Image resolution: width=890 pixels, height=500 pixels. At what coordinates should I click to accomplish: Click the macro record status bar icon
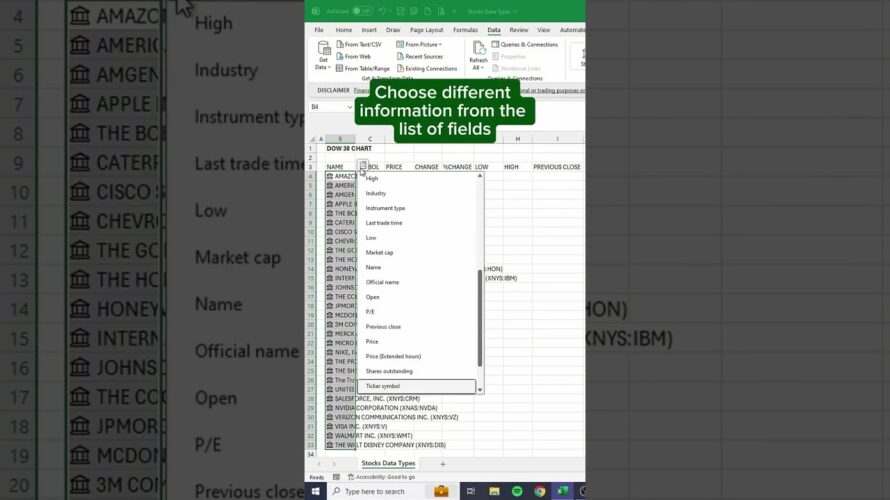click(x=336, y=477)
